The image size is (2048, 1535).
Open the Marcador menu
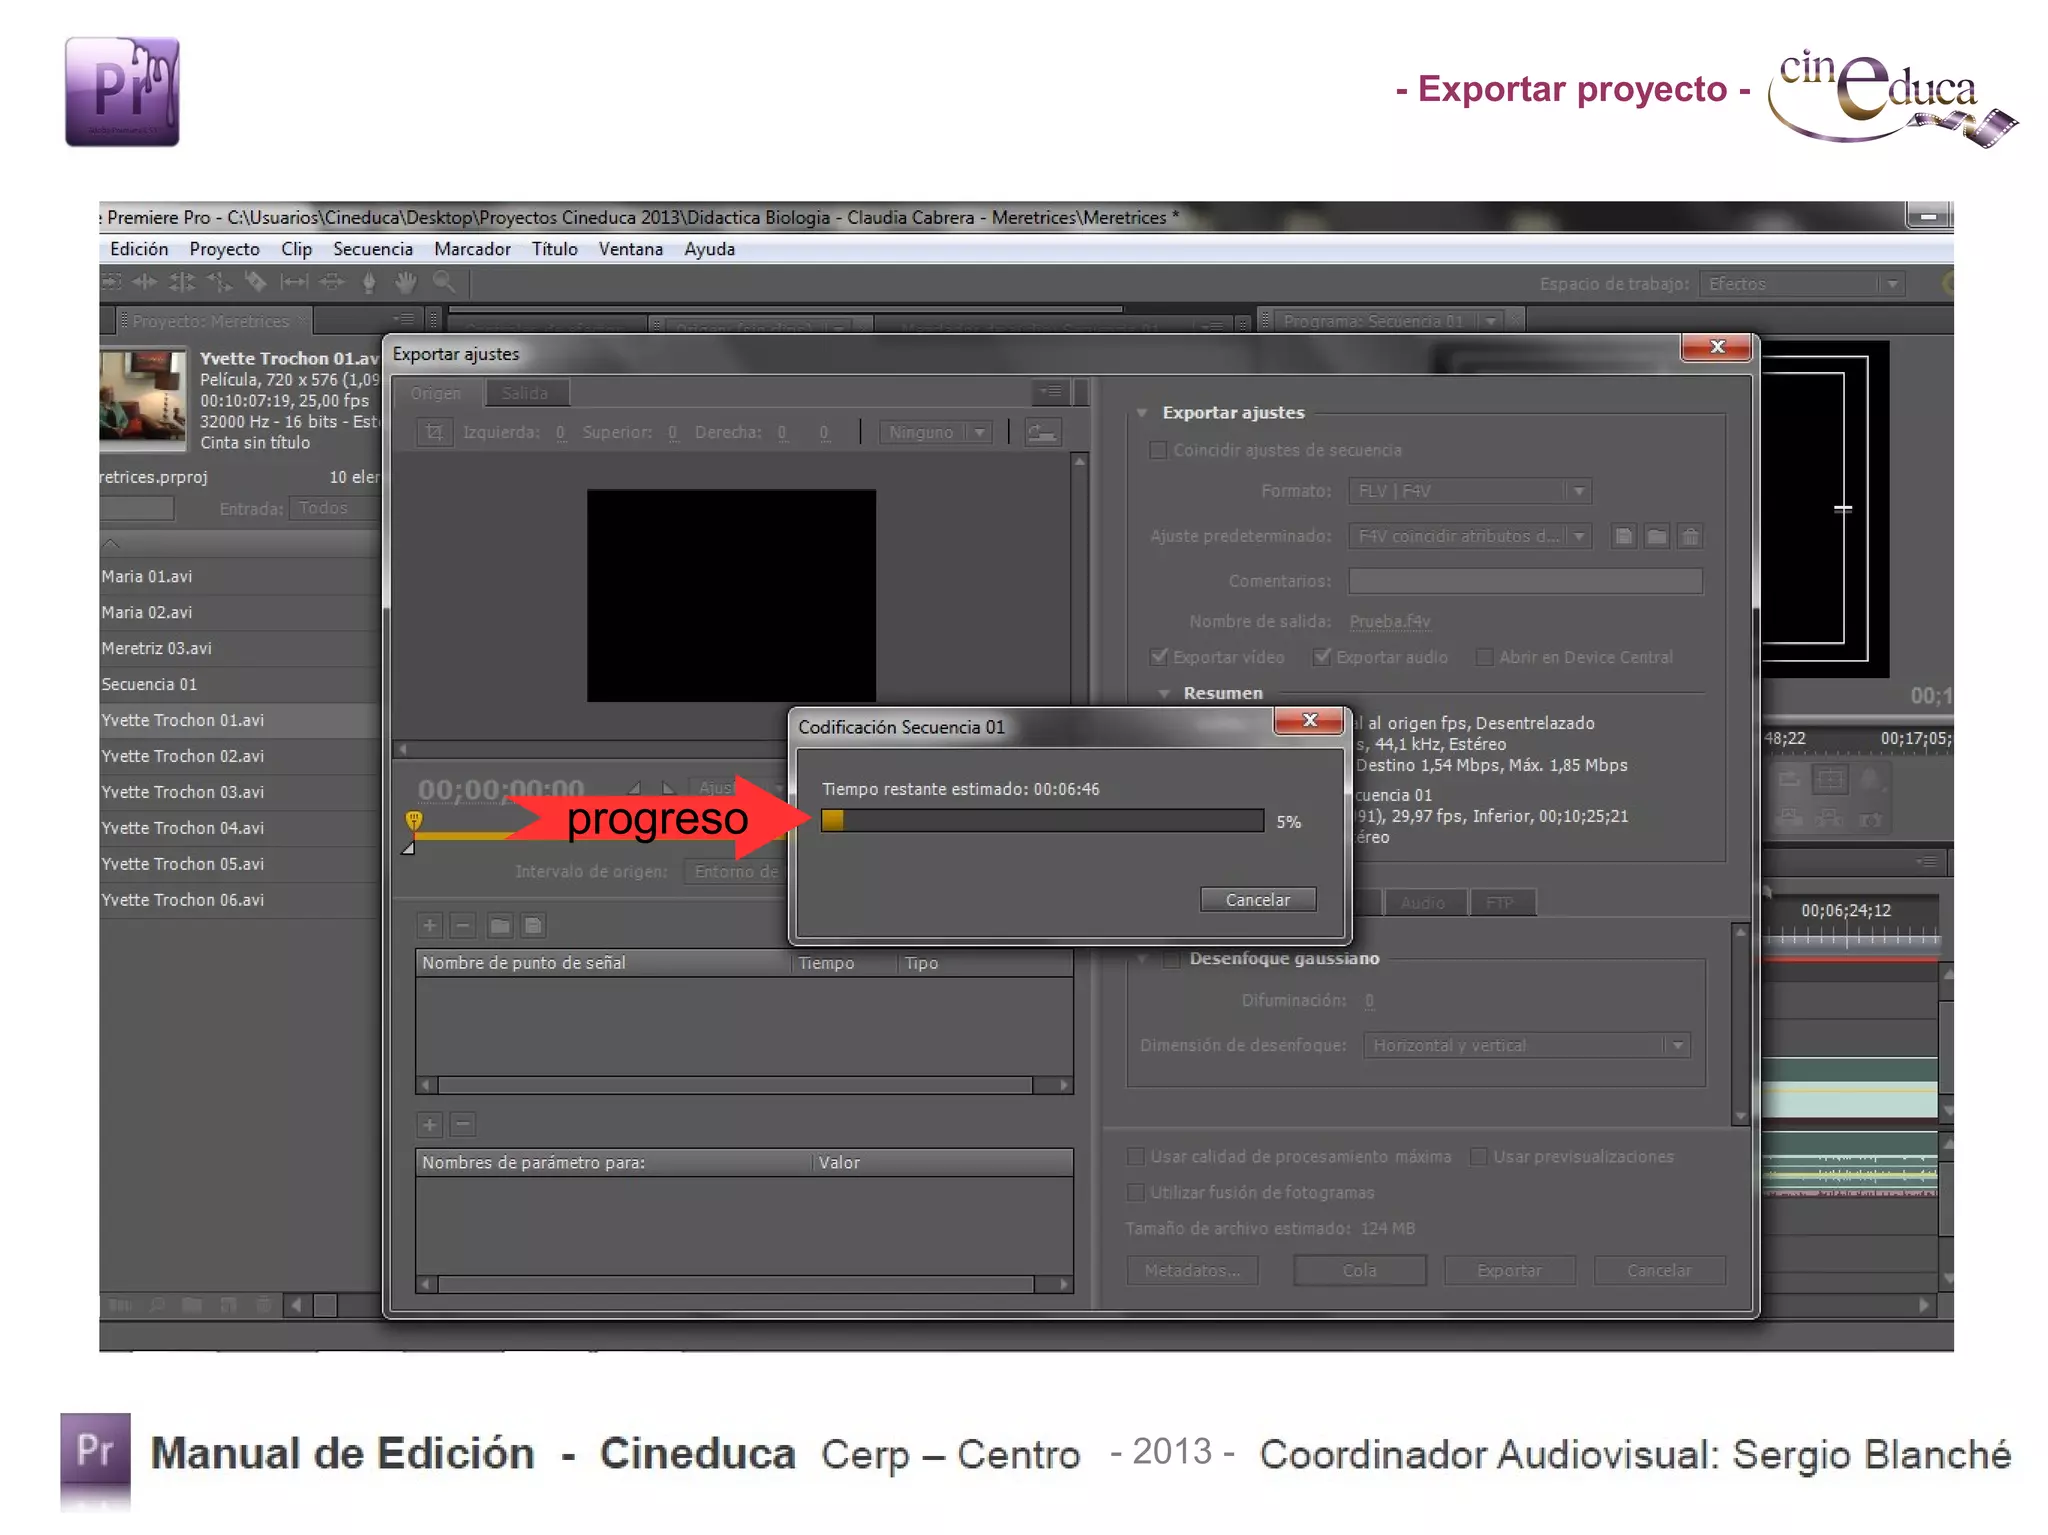472,249
